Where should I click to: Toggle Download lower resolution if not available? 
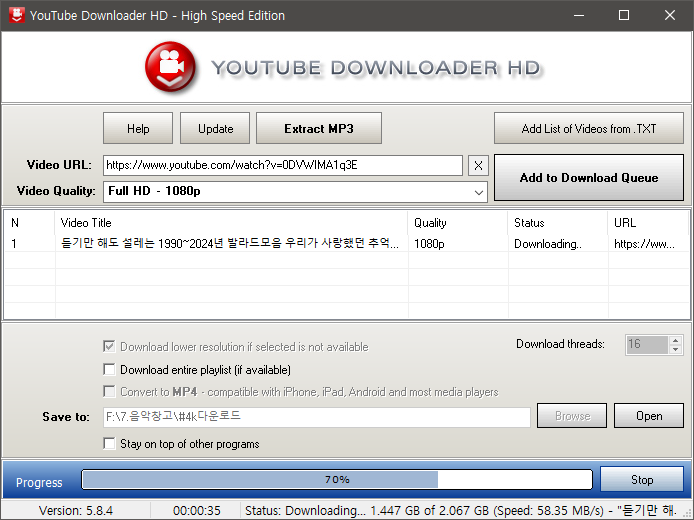[109, 346]
